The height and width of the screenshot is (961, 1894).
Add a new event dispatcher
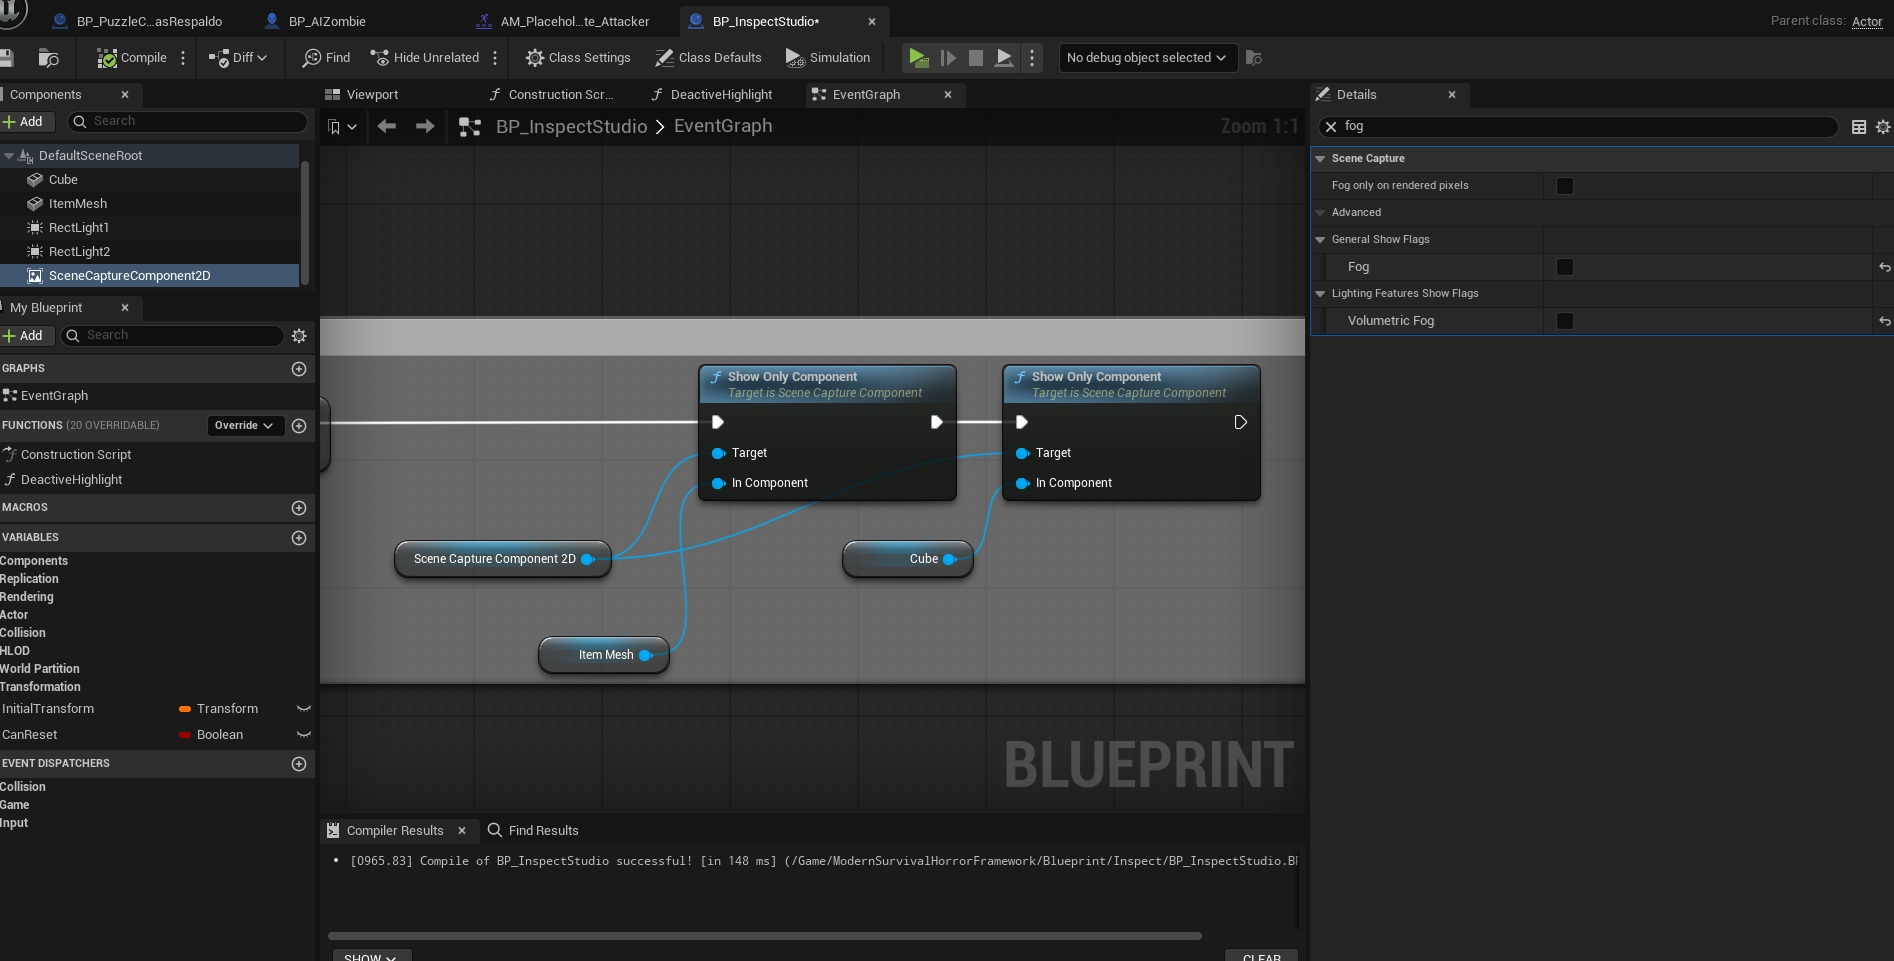[298, 764]
